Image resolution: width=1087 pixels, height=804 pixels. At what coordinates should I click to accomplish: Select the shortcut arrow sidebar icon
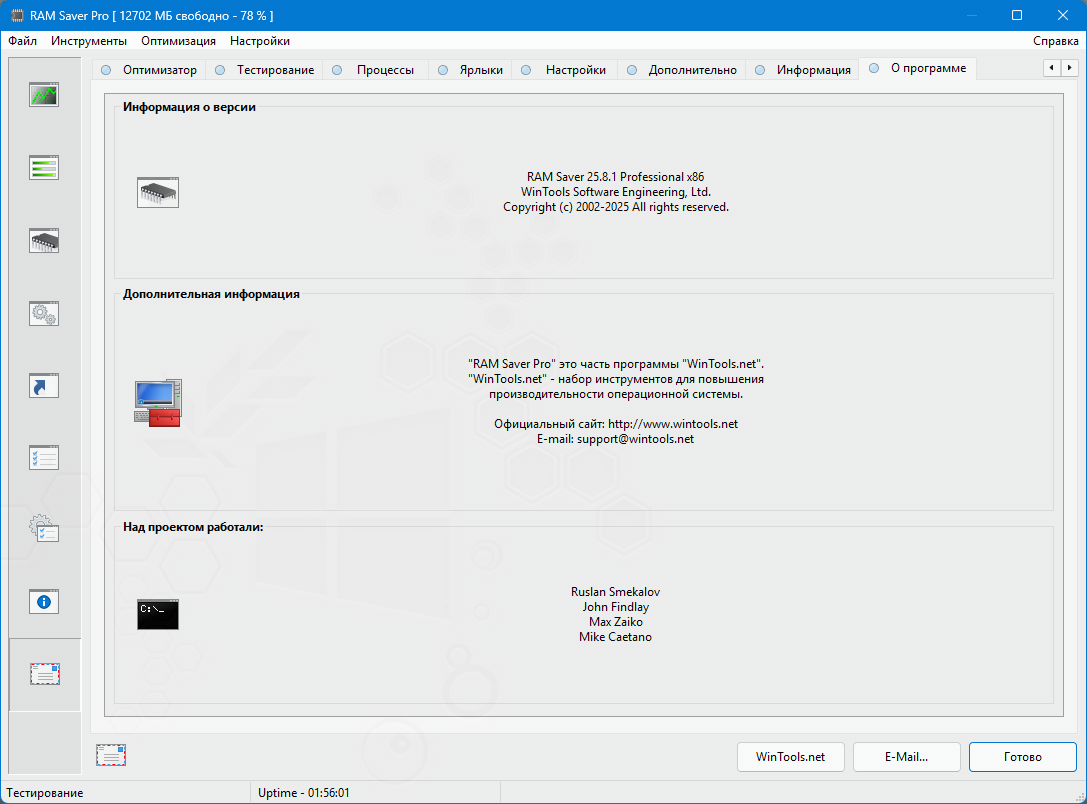[x=44, y=386]
